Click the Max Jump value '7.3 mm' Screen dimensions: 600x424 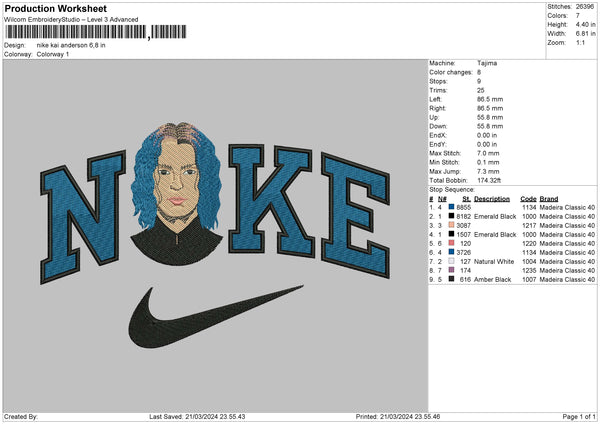pyautogui.click(x=488, y=171)
